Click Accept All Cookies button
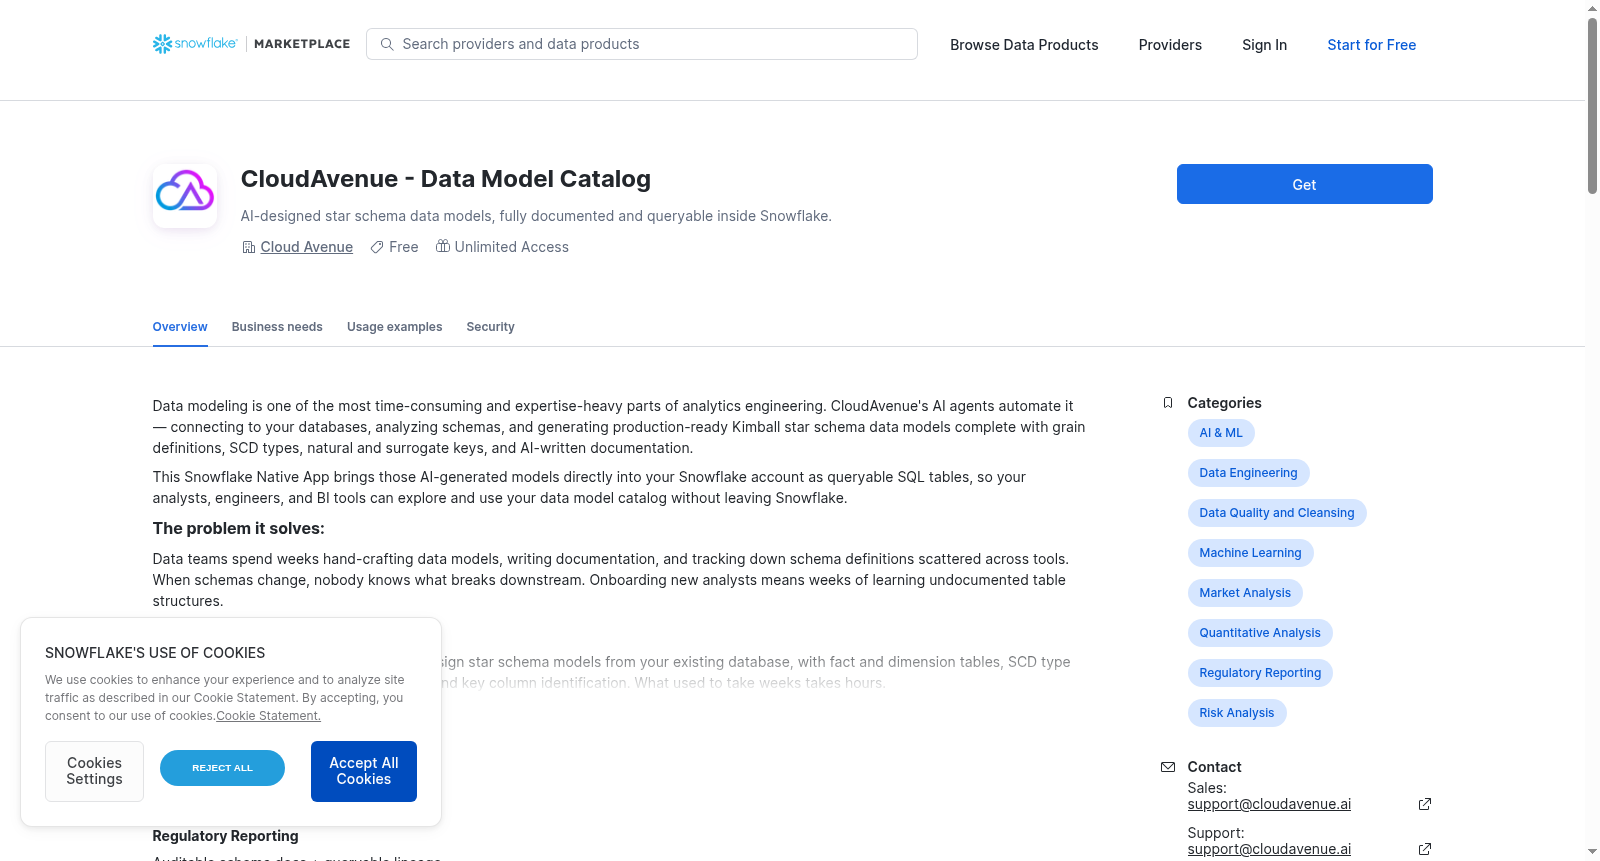Viewport: 1600px width, 861px height. pyautogui.click(x=364, y=771)
